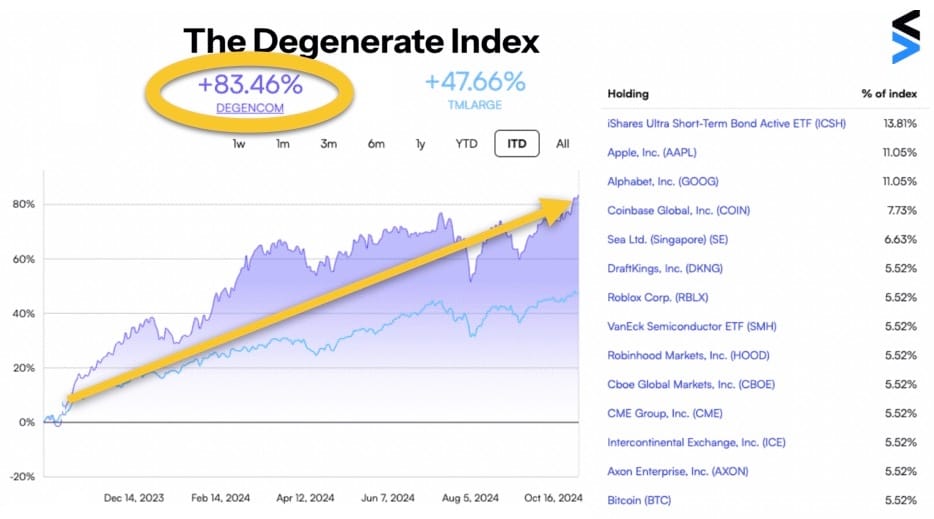
Task: Open iShares Ultra Short-Term Bond Active ETF (ICSH)
Action: click(726, 123)
